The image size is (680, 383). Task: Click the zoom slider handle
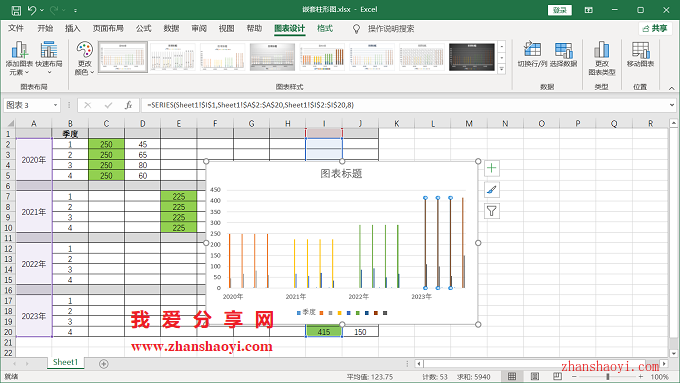(x=608, y=377)
